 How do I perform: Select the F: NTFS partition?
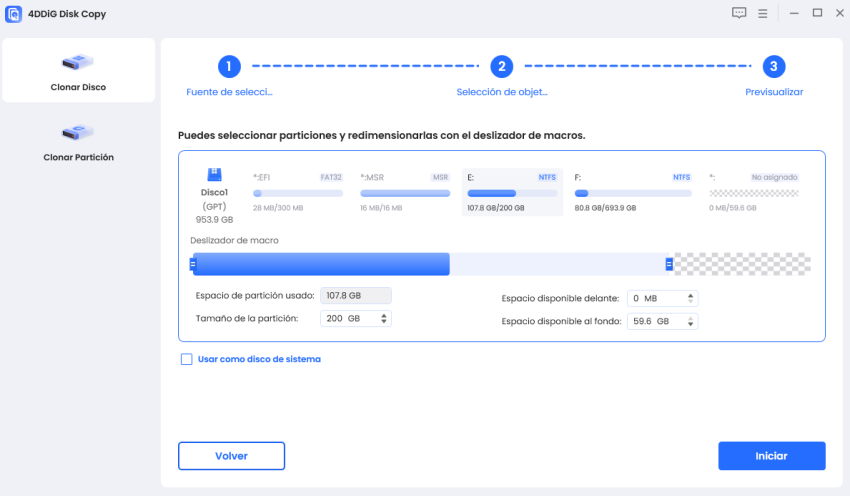click(632, 192)
